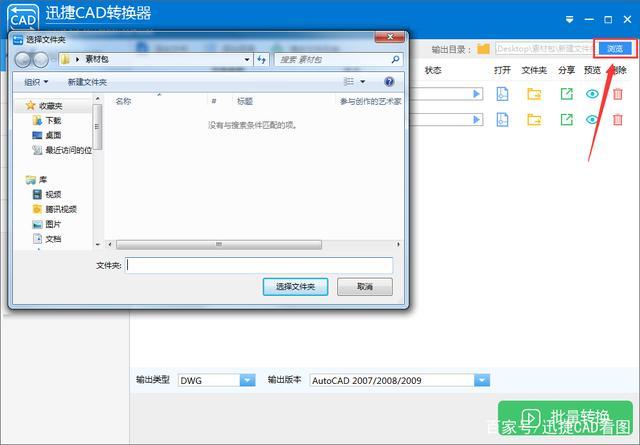
Task: Click the 文件夹 column header in main window
Action: 534,70
